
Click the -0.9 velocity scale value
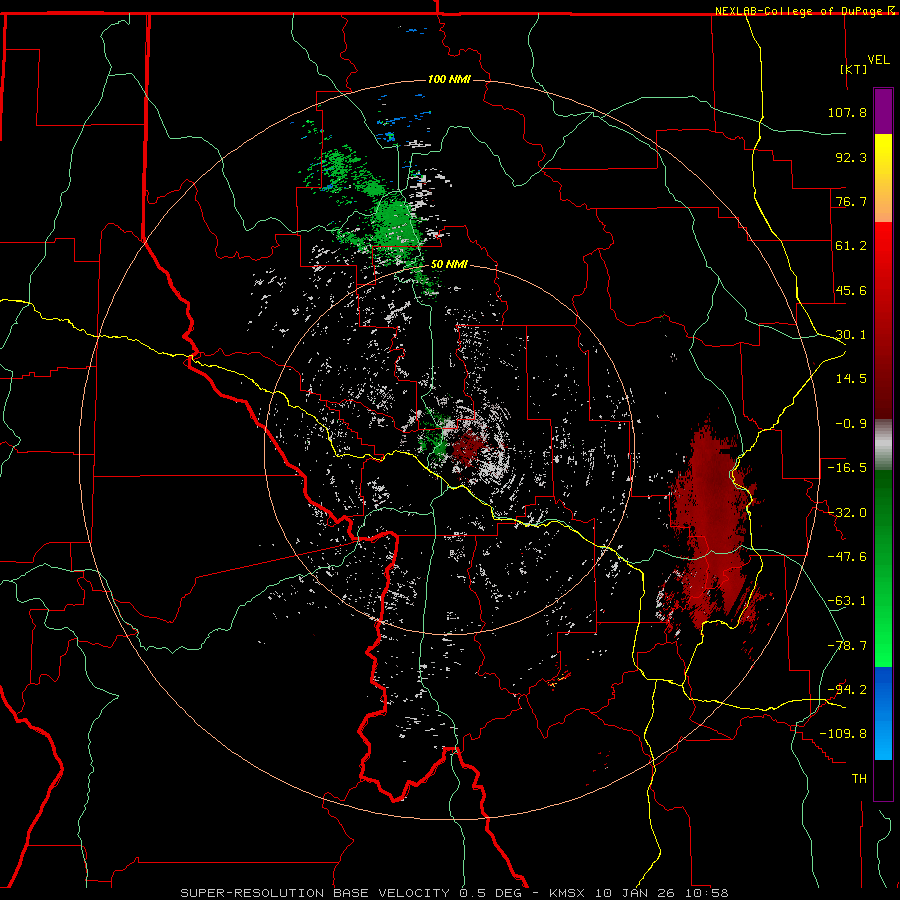851,424
